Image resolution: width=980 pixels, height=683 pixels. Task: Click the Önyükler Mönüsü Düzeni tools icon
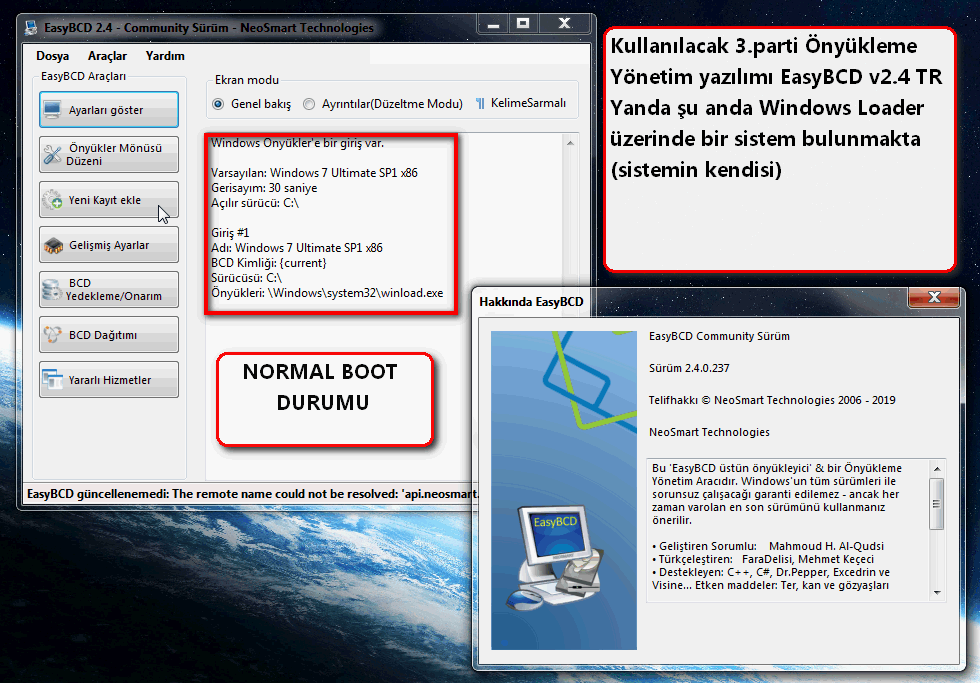pos(52,154)
